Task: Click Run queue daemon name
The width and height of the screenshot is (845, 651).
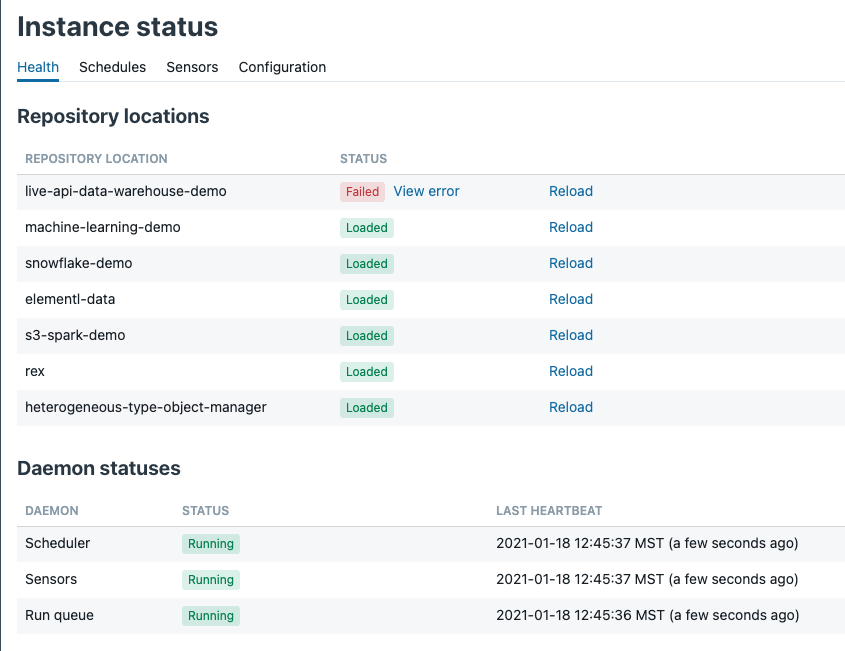Action: click(x=59, y=615)
